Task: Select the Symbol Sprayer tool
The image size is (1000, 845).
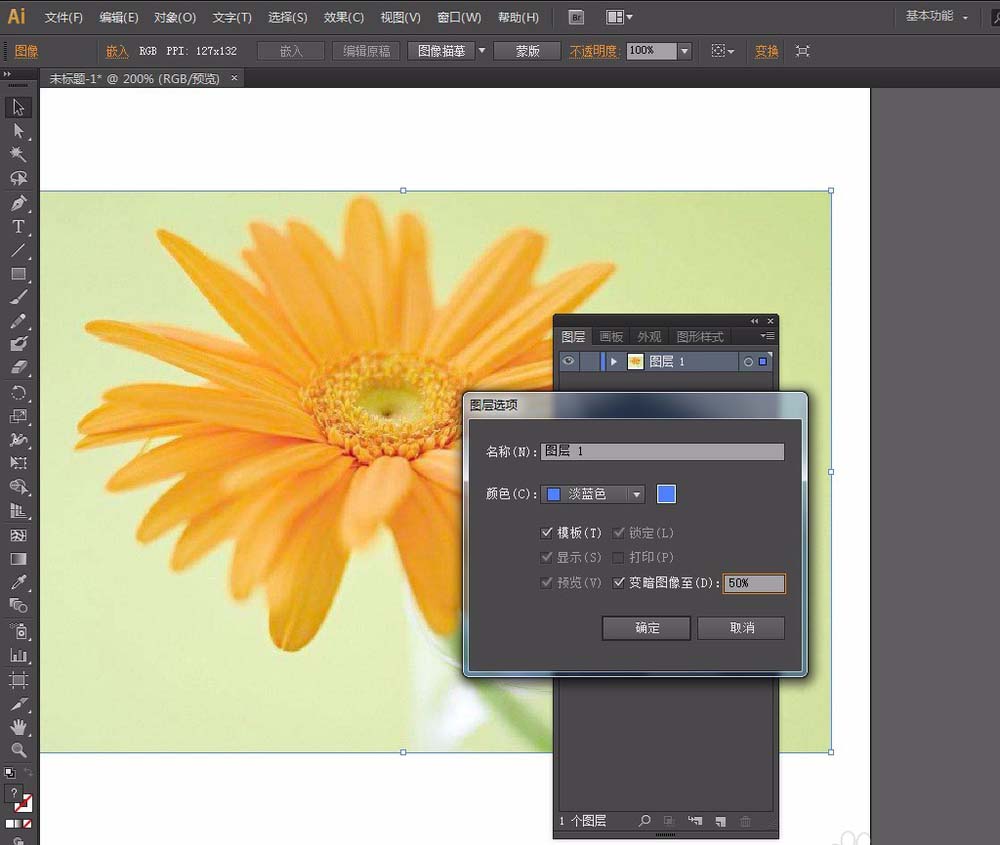Action: click(x=18, y=631)
